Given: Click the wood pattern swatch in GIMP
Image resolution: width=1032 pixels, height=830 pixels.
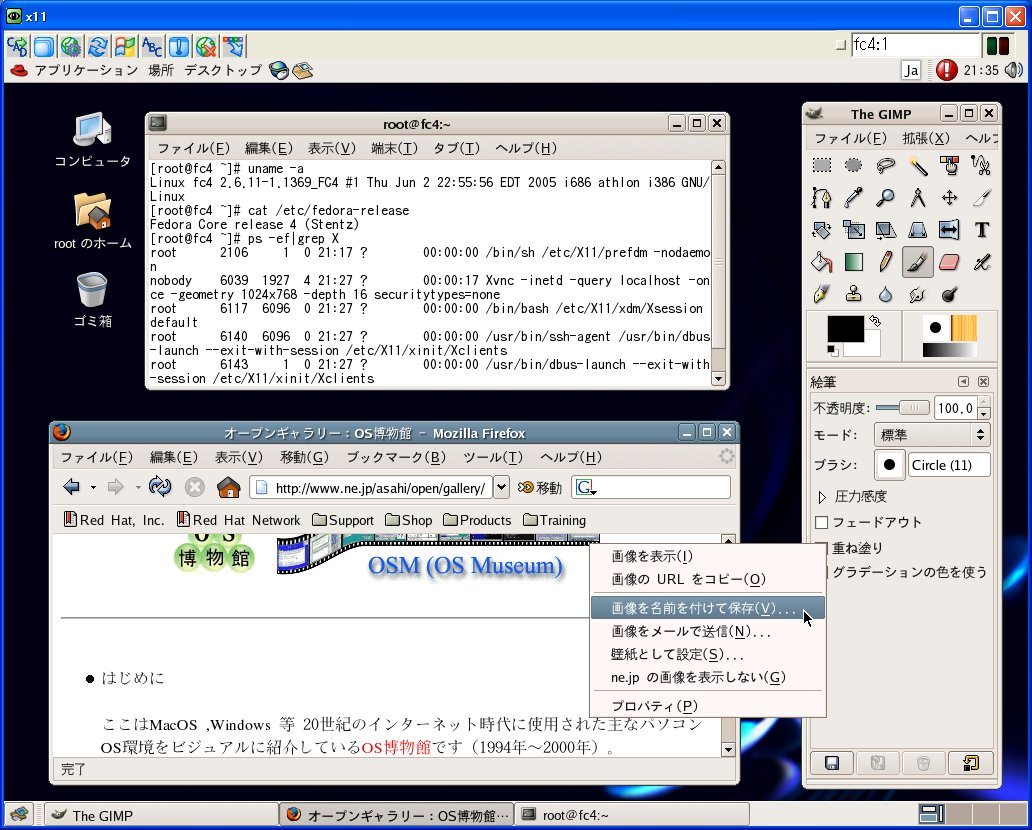Looking at the screenshot, I should [x=964, y=327].
